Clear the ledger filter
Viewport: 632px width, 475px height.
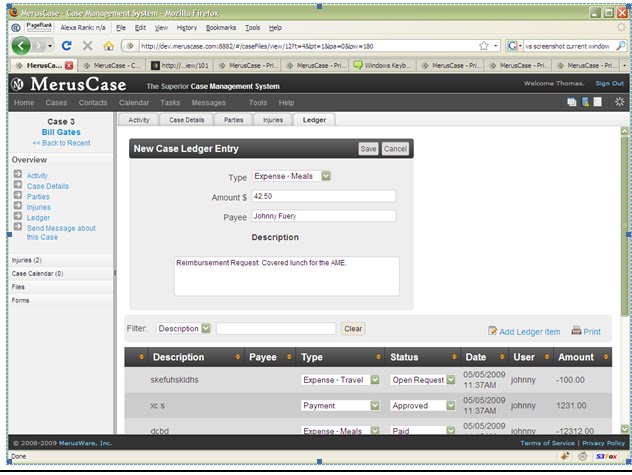click(x=353, y=329)
